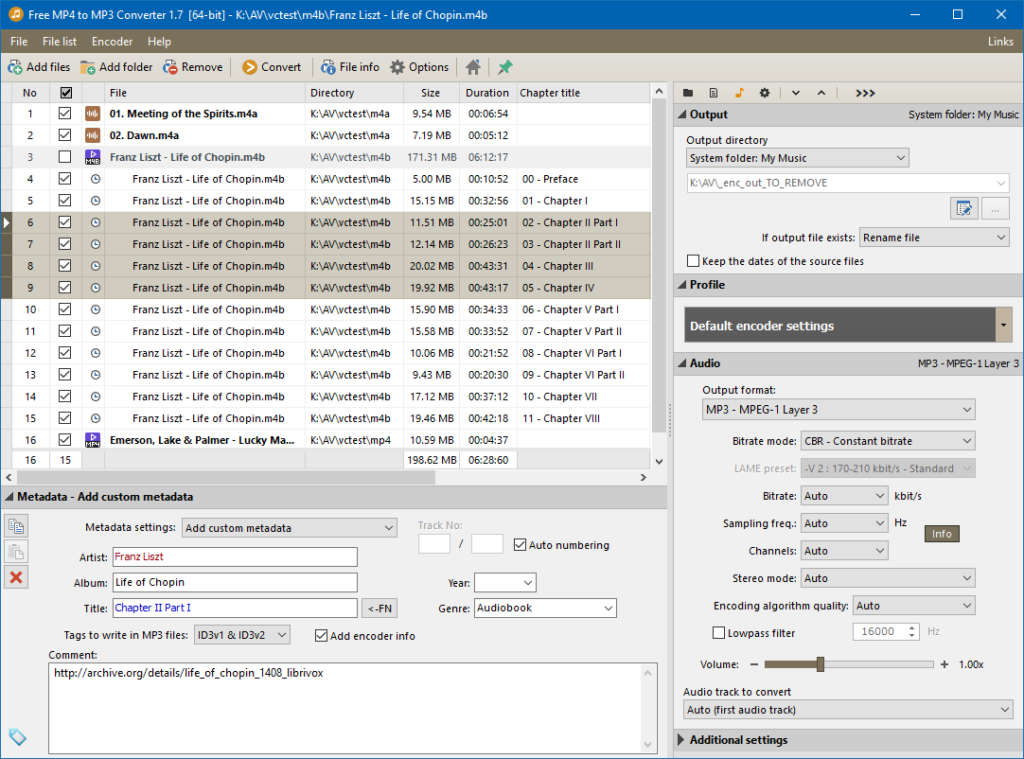Sort by the Duration column header
The image size is (1024, 759).
(x=487, y=93)
